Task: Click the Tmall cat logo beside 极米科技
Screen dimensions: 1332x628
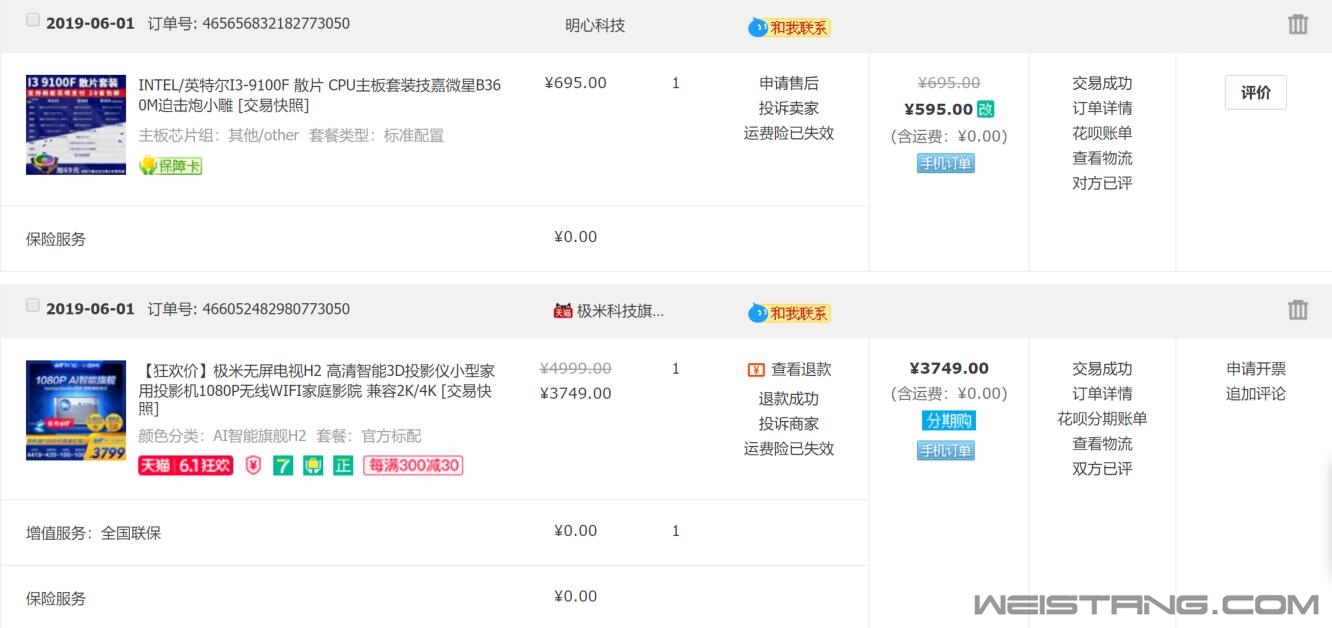Action: point(563,311)
